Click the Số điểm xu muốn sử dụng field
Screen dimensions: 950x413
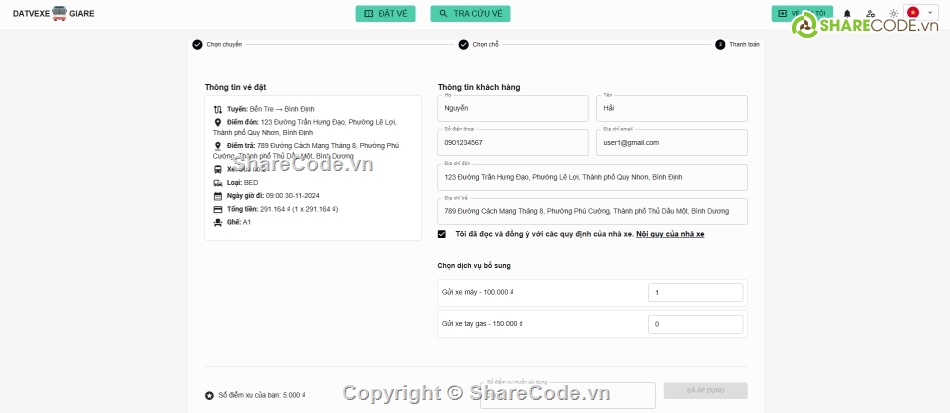568,395
